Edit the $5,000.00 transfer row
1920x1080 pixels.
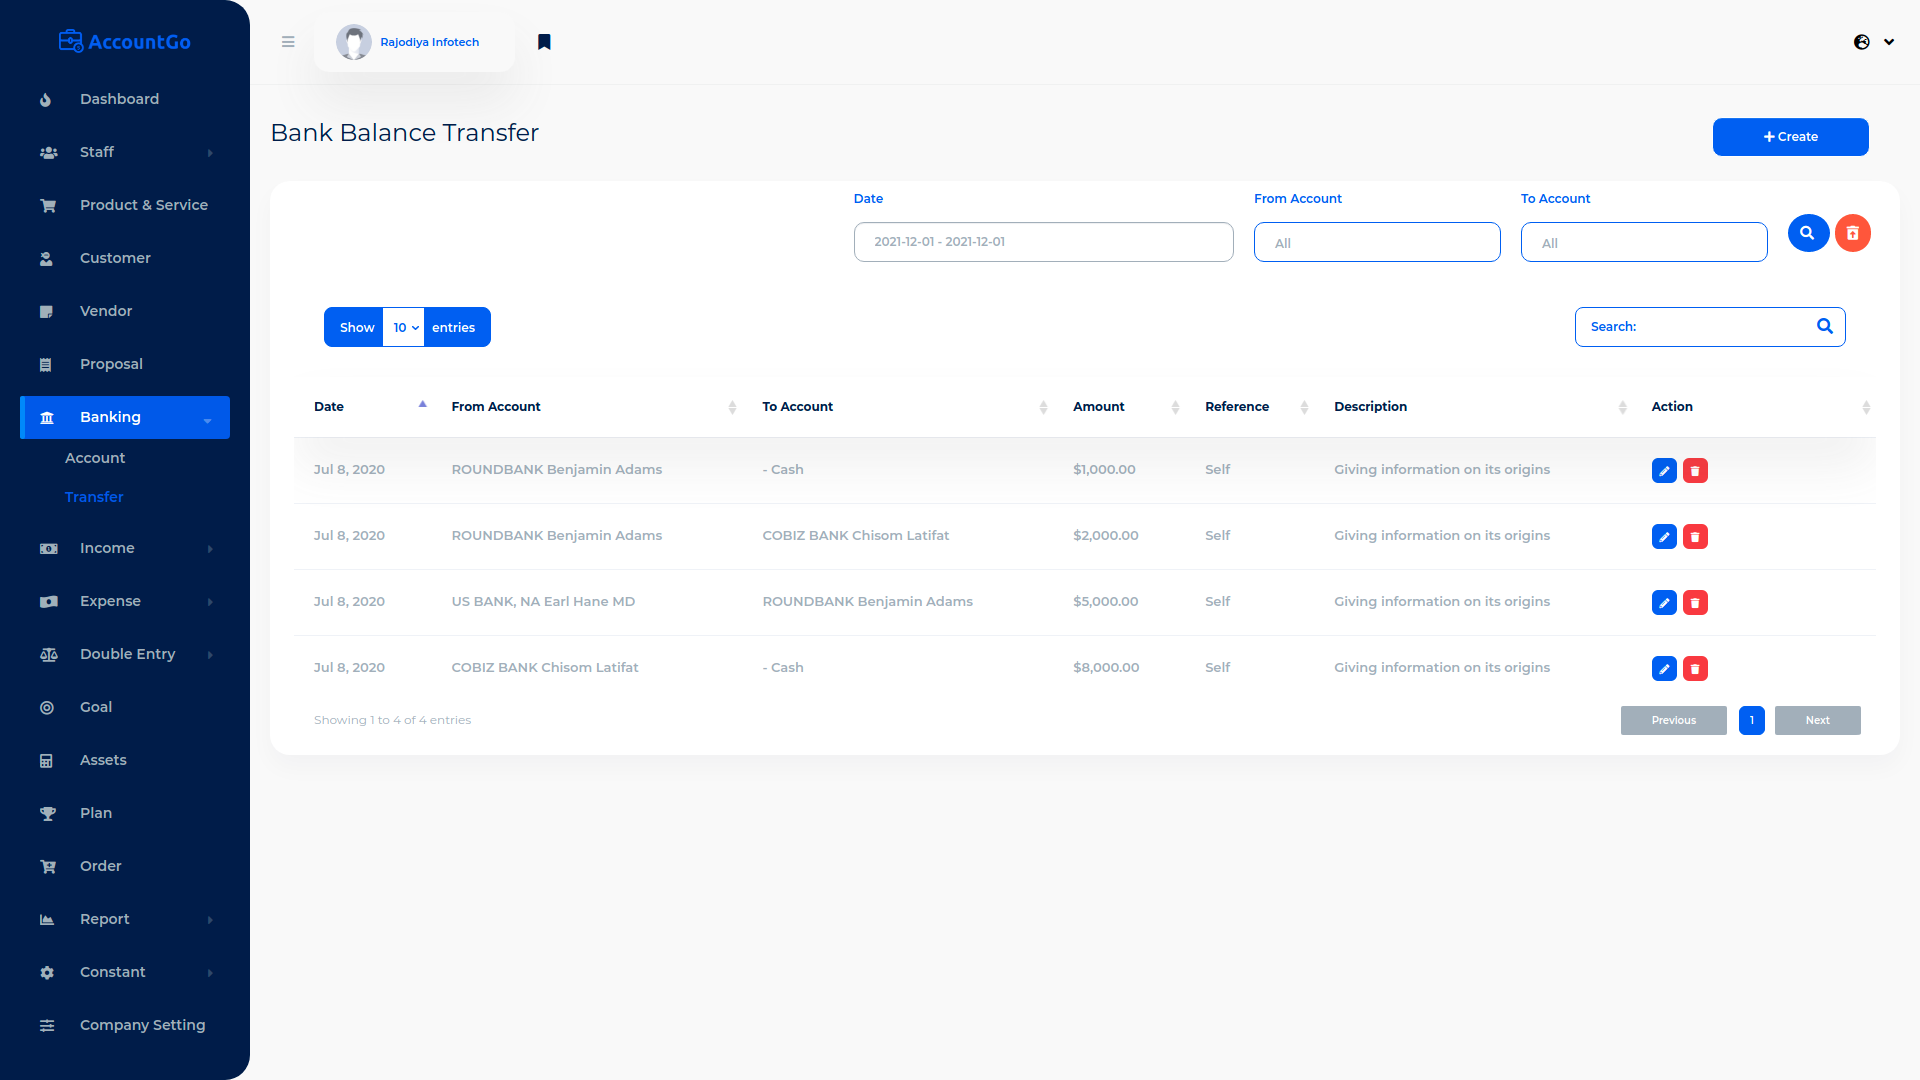pos(1664,602)
